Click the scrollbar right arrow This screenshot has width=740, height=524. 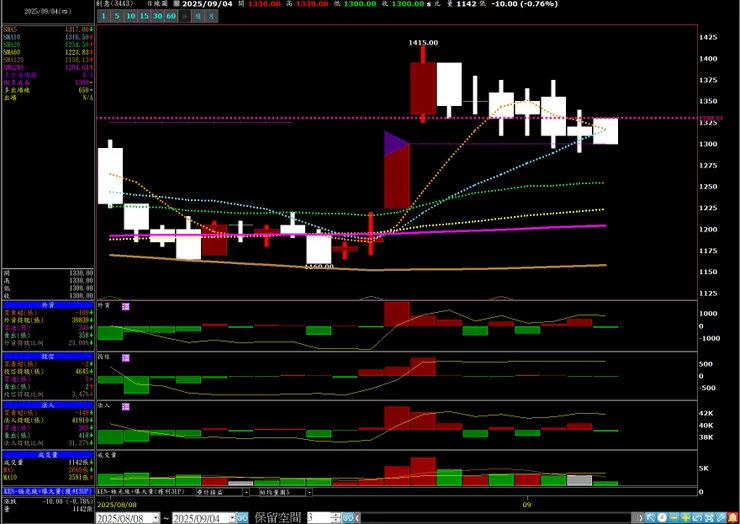[x=640, y=518]
